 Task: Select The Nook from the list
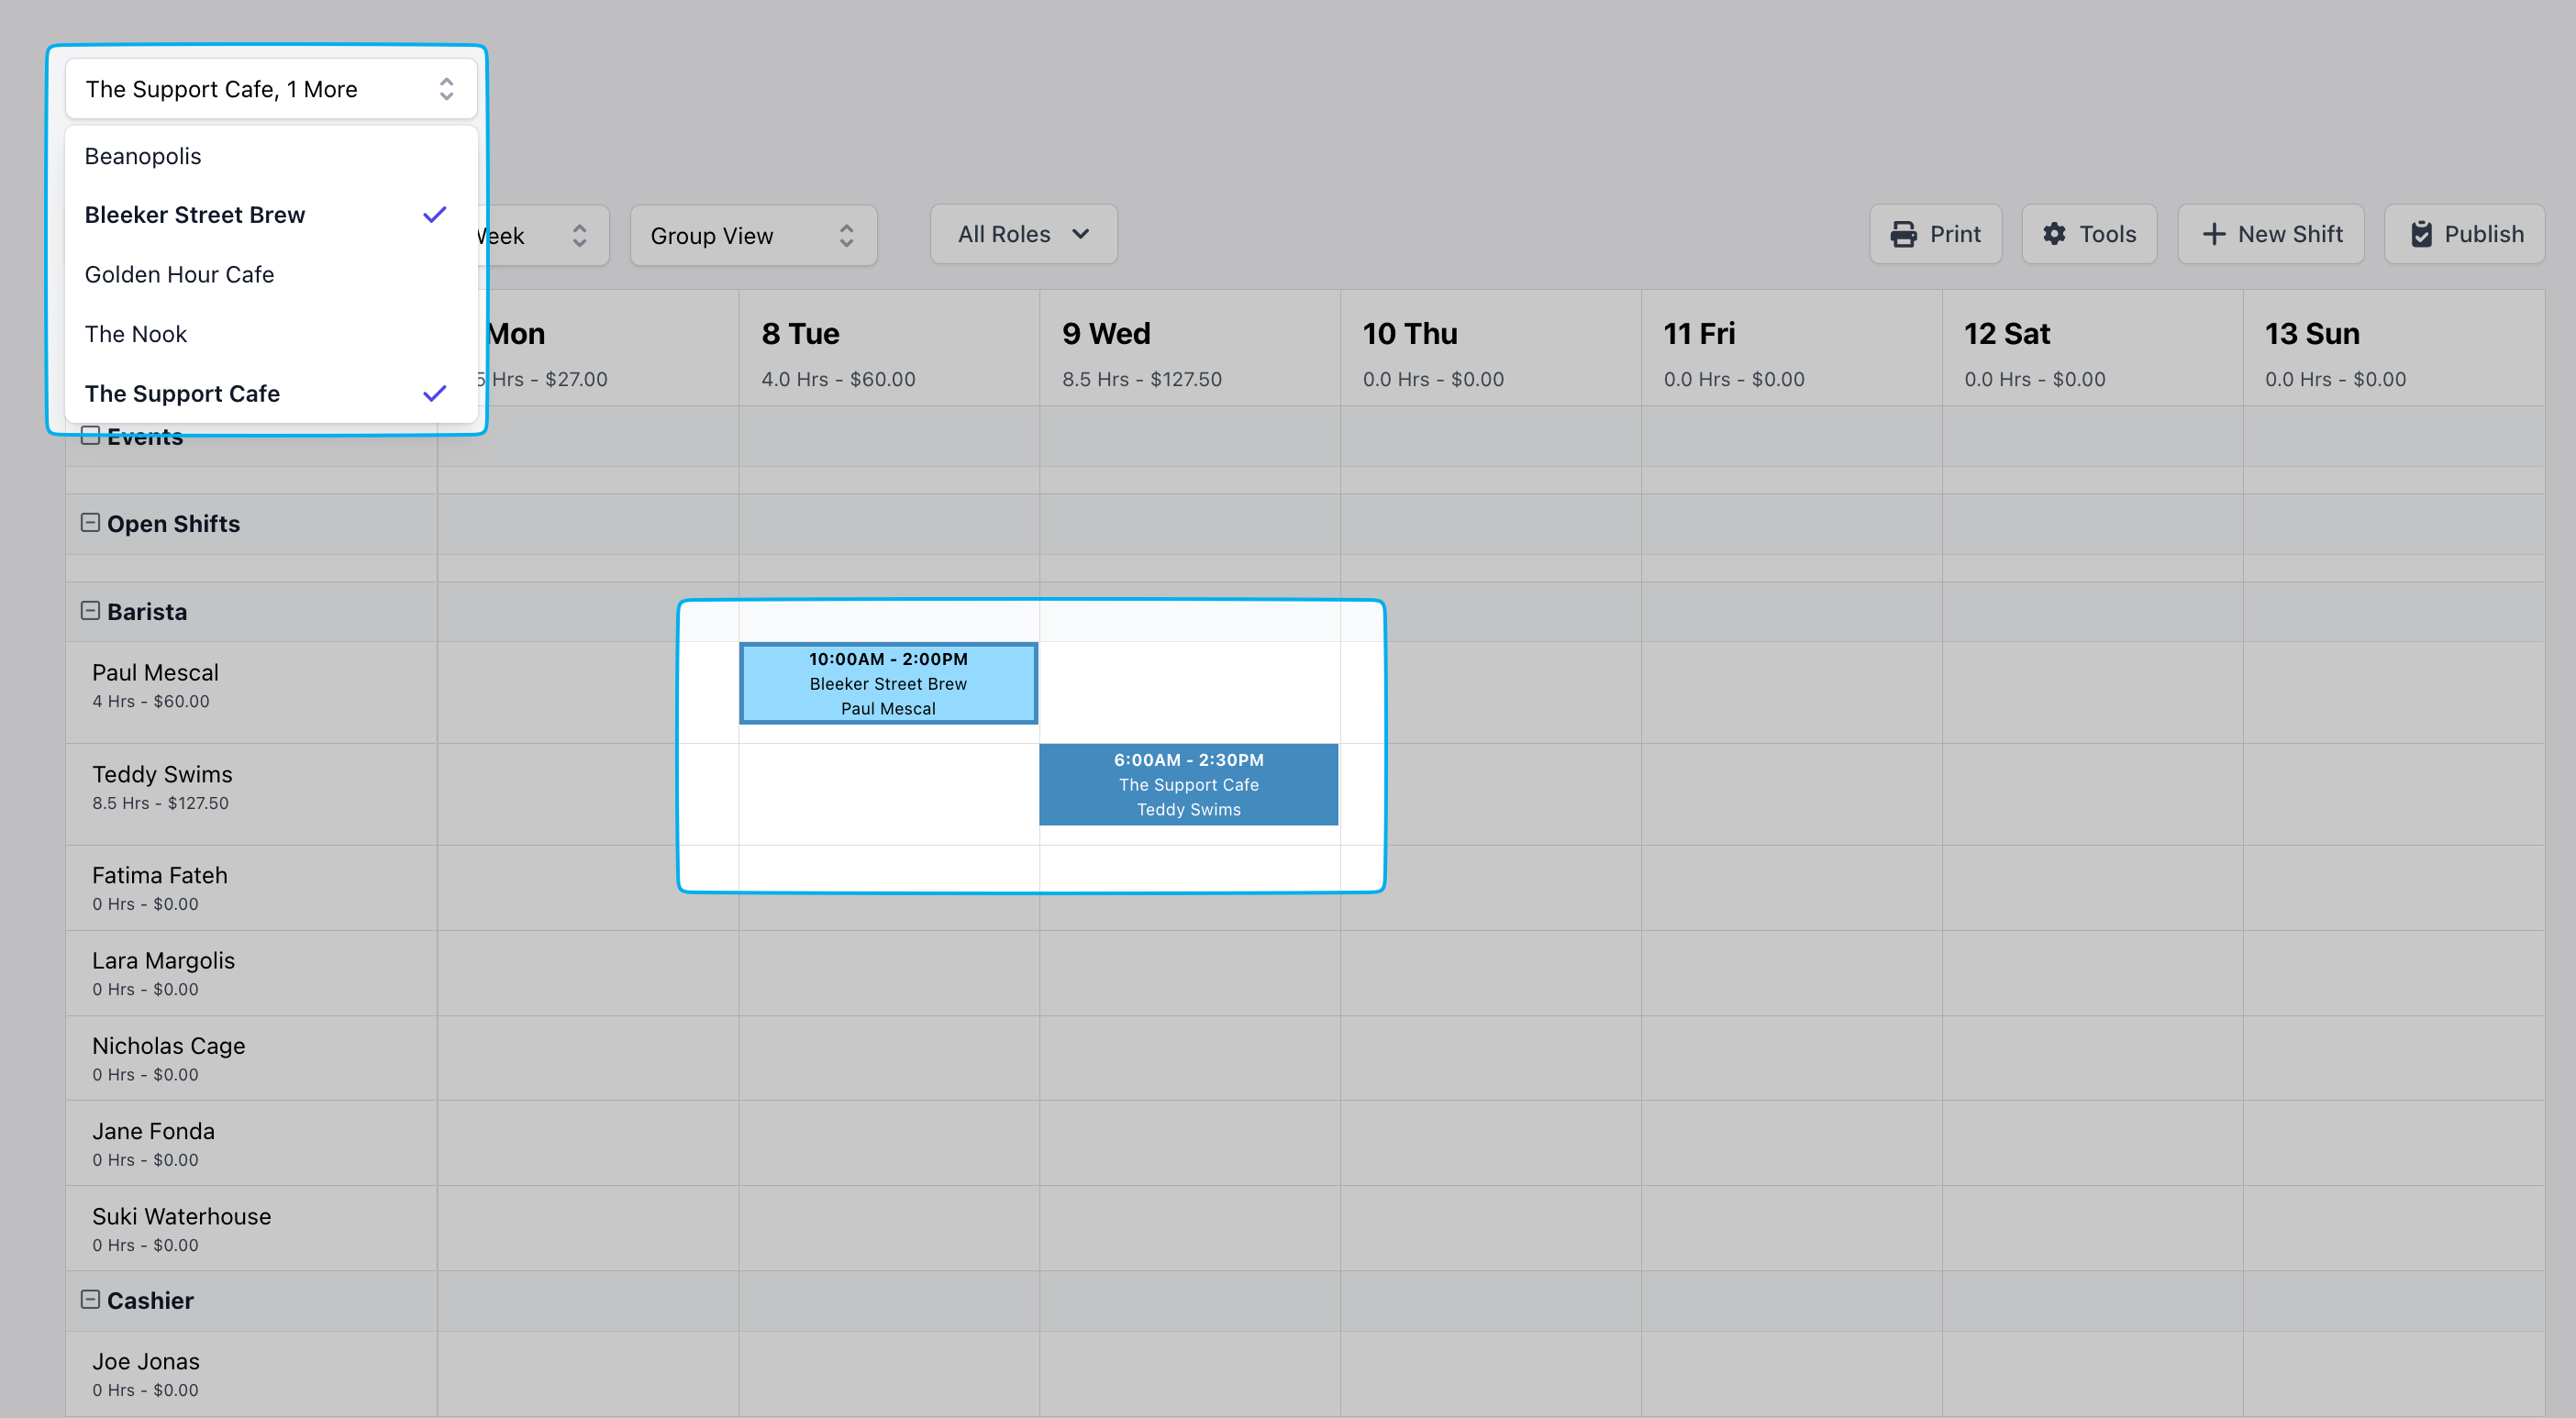[136, 334]
